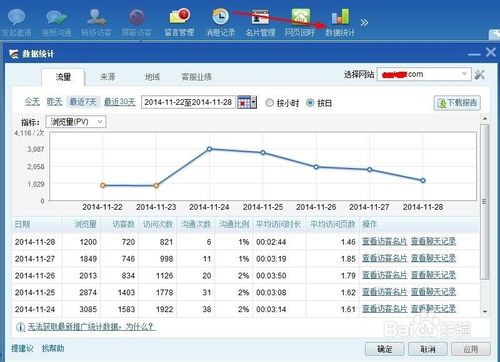Image resolution: width=500 pixels, height=362 pixels.
Task: Click the 网页回呼 web callback icon
Action: coord(300,22)
